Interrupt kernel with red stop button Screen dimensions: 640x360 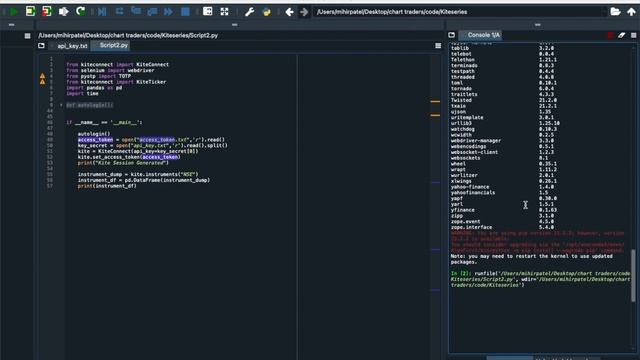pyautogui.click(x=610, y=36)
